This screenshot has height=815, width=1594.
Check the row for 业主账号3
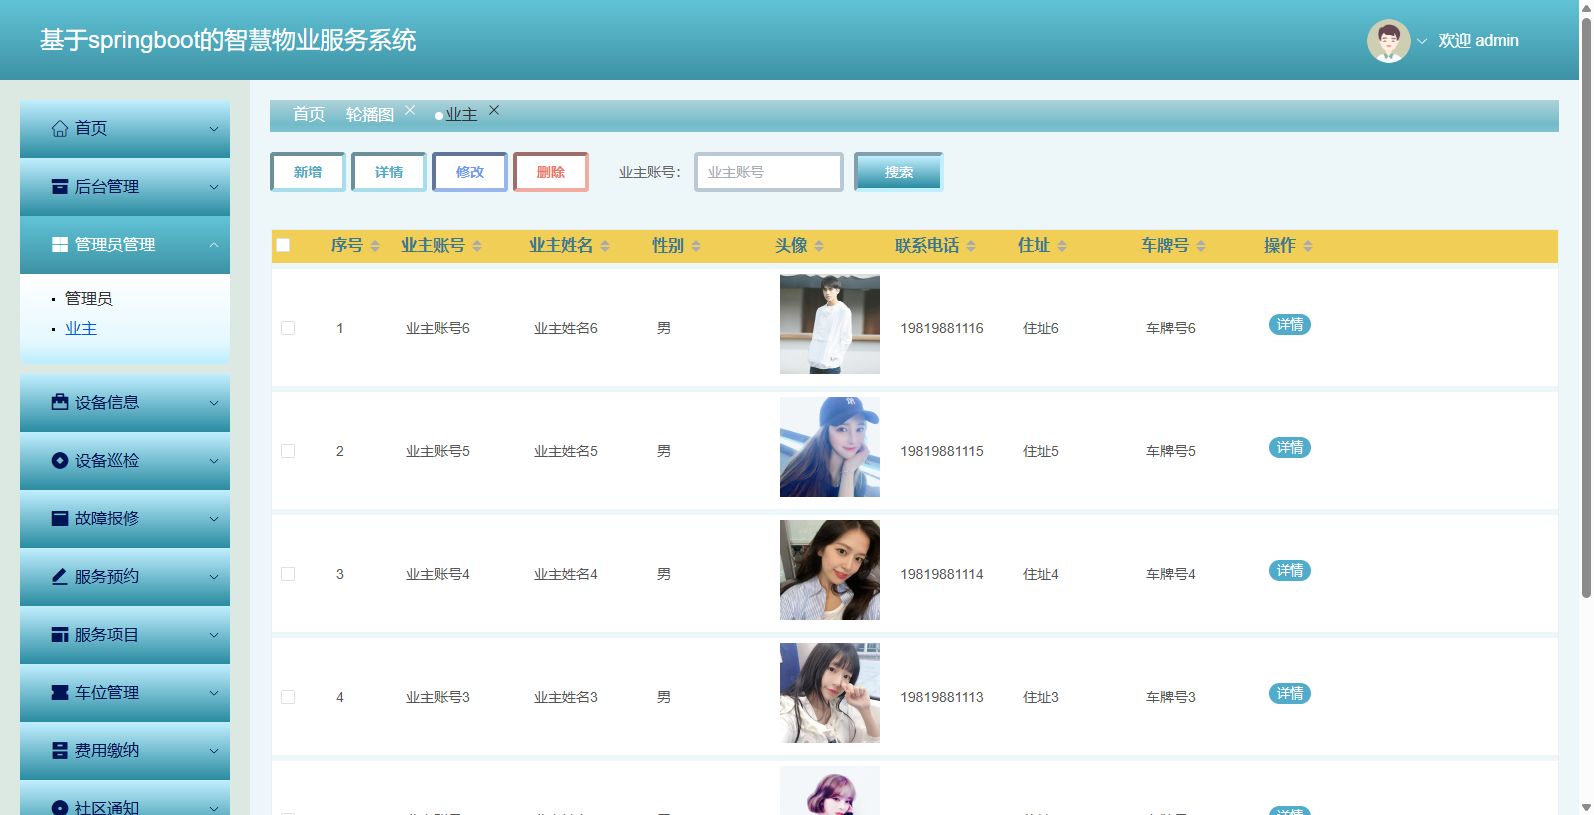[x=288, y=697]
